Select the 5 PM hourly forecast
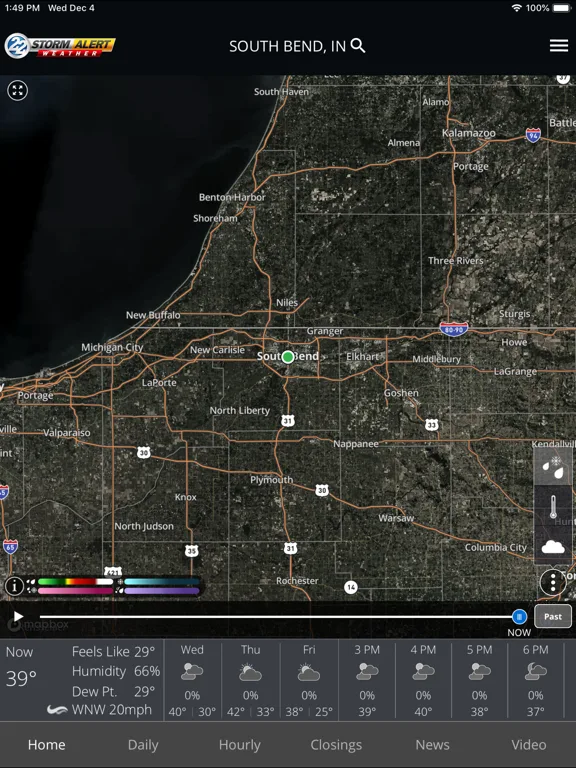The height and width of the screenshot is (768, 576). click(480, 680)
